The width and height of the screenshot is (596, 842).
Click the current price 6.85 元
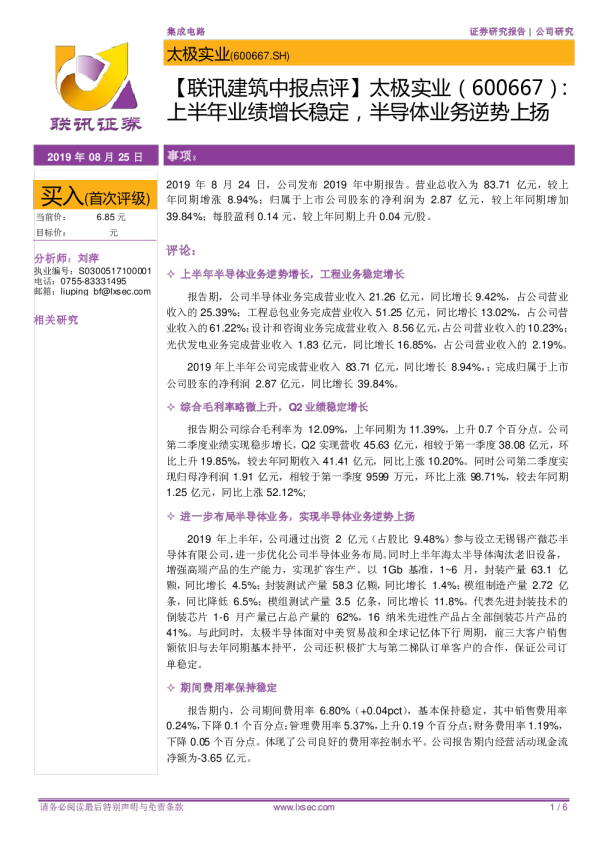pos(111,217)
